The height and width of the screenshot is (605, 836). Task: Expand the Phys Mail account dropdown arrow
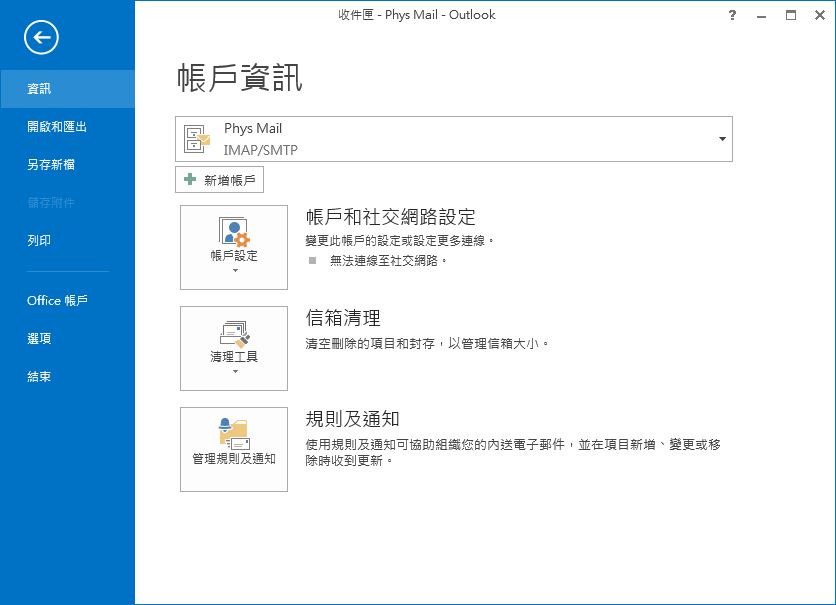(722, 139)
